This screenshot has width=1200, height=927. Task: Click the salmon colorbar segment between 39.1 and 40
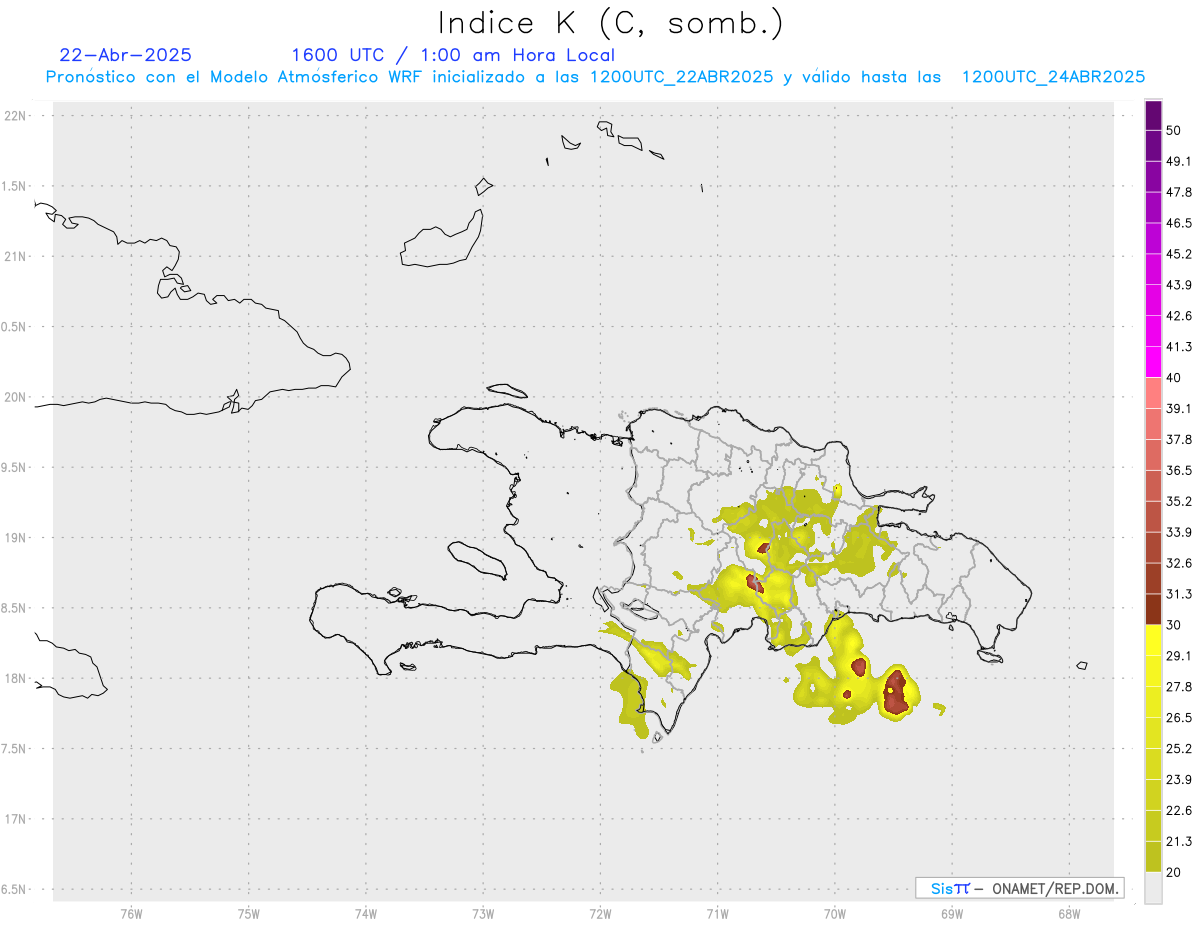[x=1153, y=393]
